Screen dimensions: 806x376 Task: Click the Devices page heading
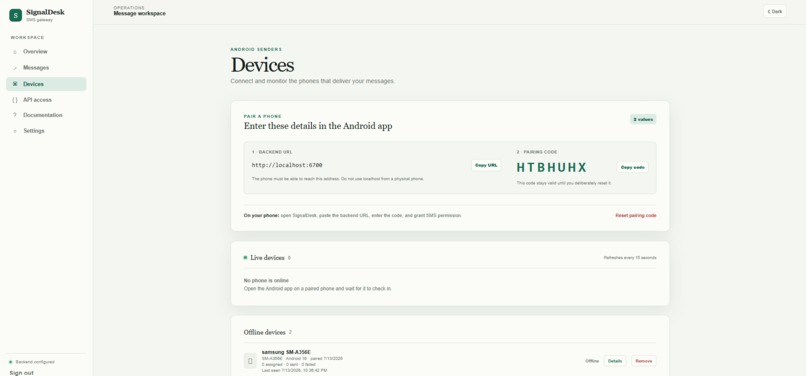pyautogui.click(x=262, y=65)
